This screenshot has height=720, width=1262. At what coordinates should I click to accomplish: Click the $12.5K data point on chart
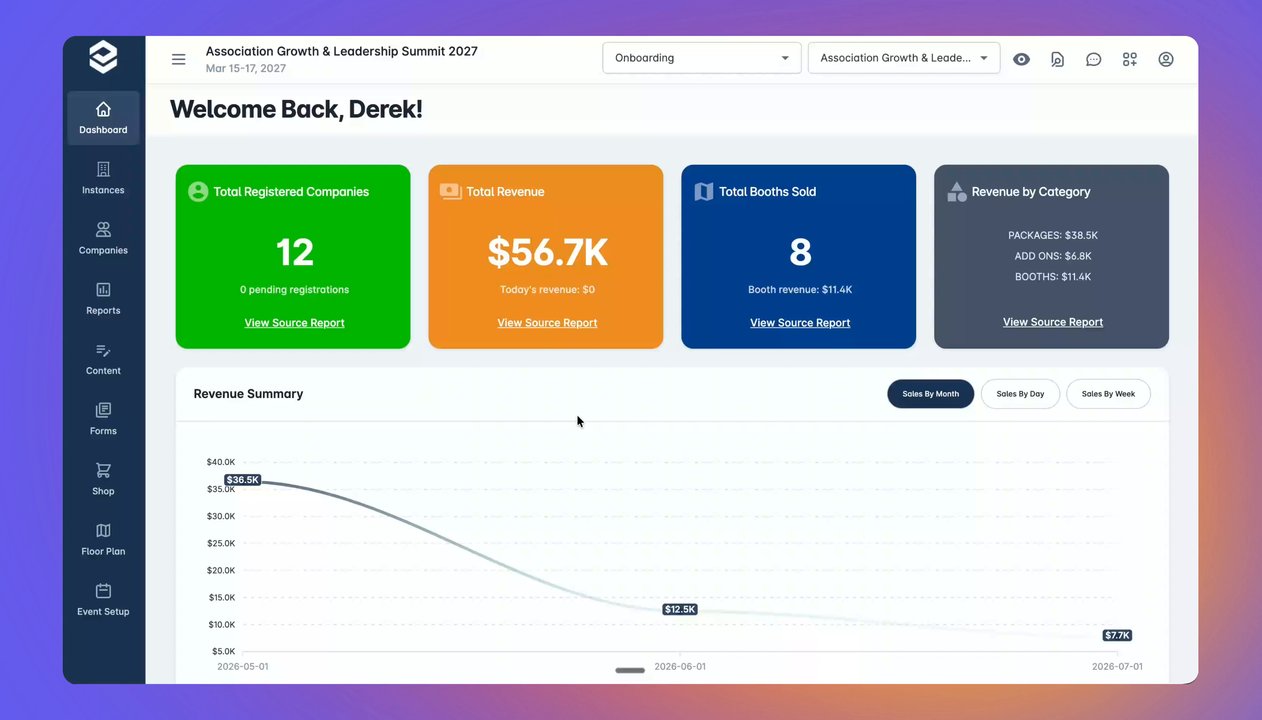click(680, 609)
